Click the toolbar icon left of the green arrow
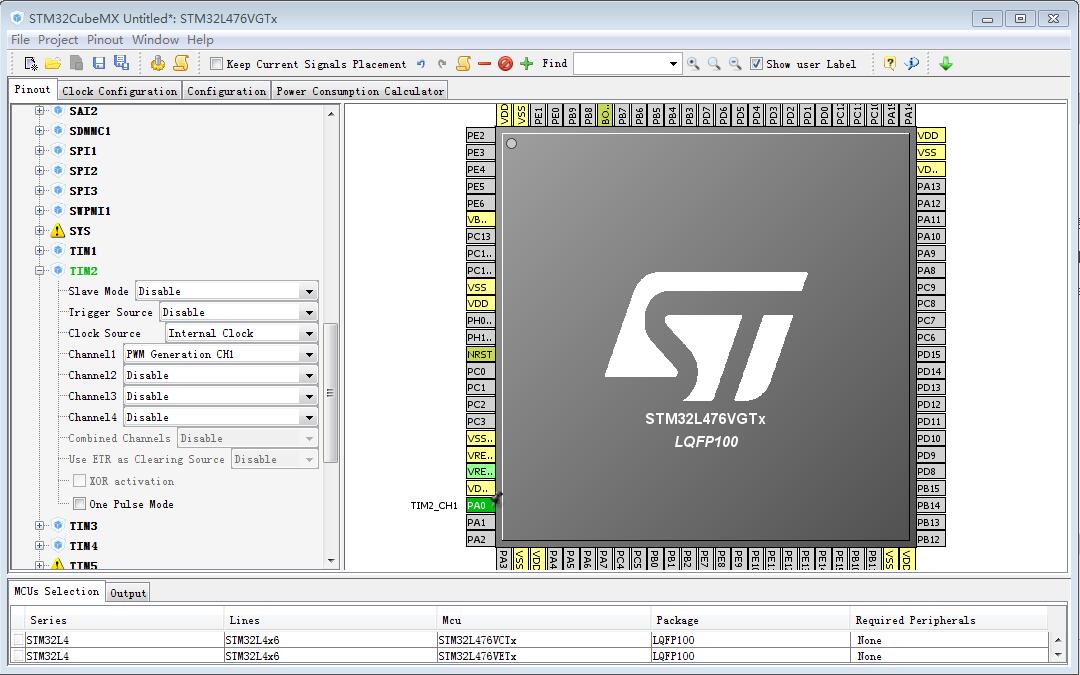The height and width of the screenshot is (675, 1080). (x=912, y=64)
